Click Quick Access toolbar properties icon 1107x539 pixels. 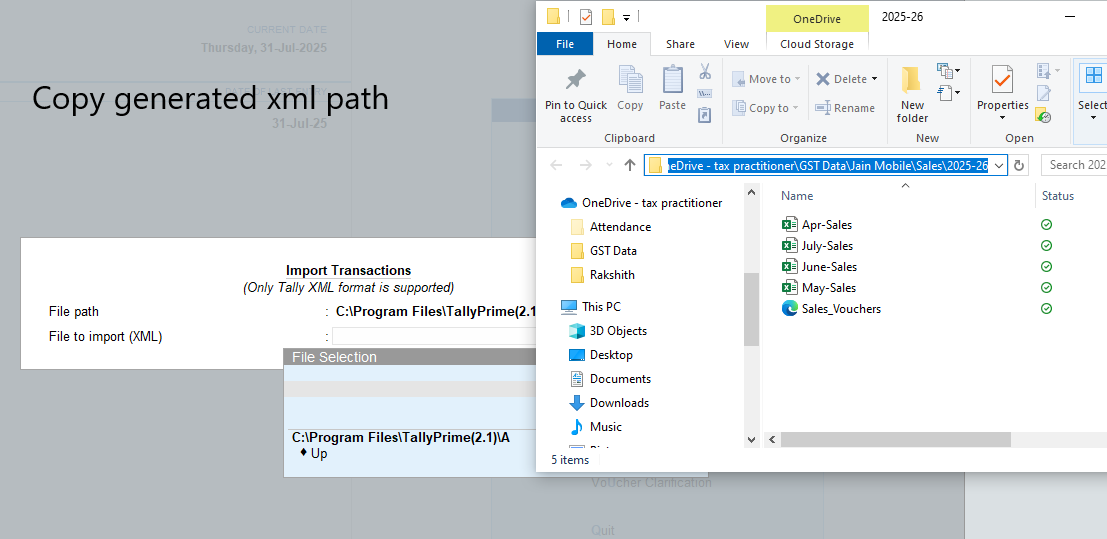tap(585, 16)
